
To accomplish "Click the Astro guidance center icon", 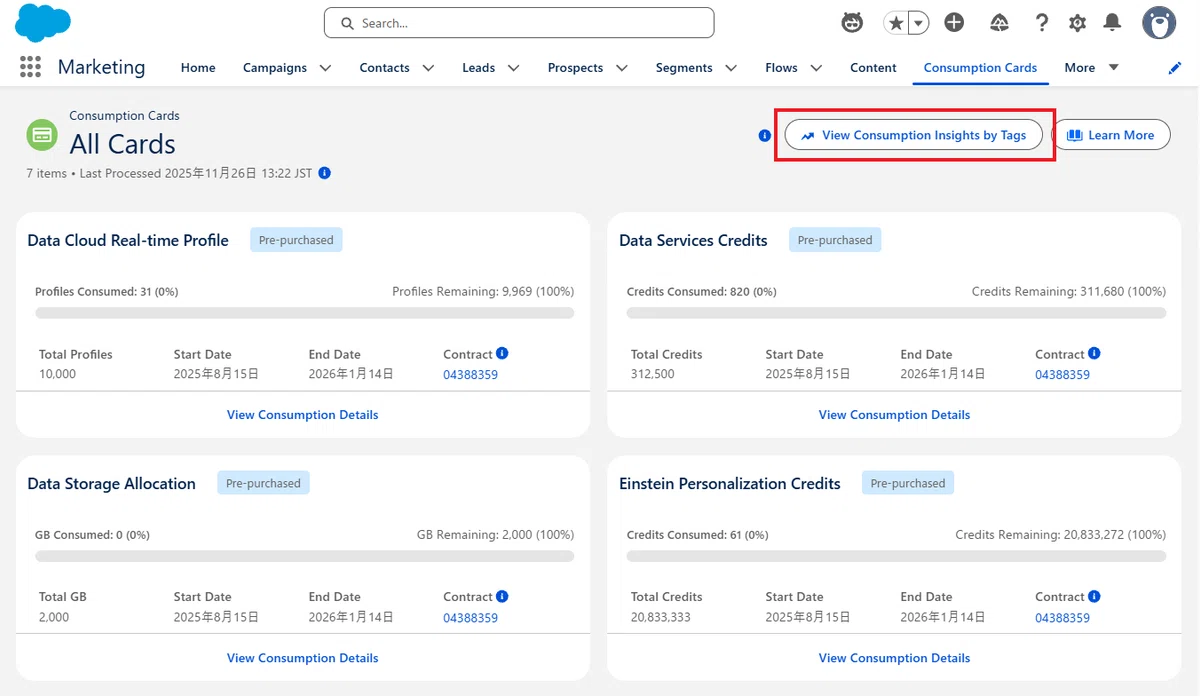I will [852, 22].
